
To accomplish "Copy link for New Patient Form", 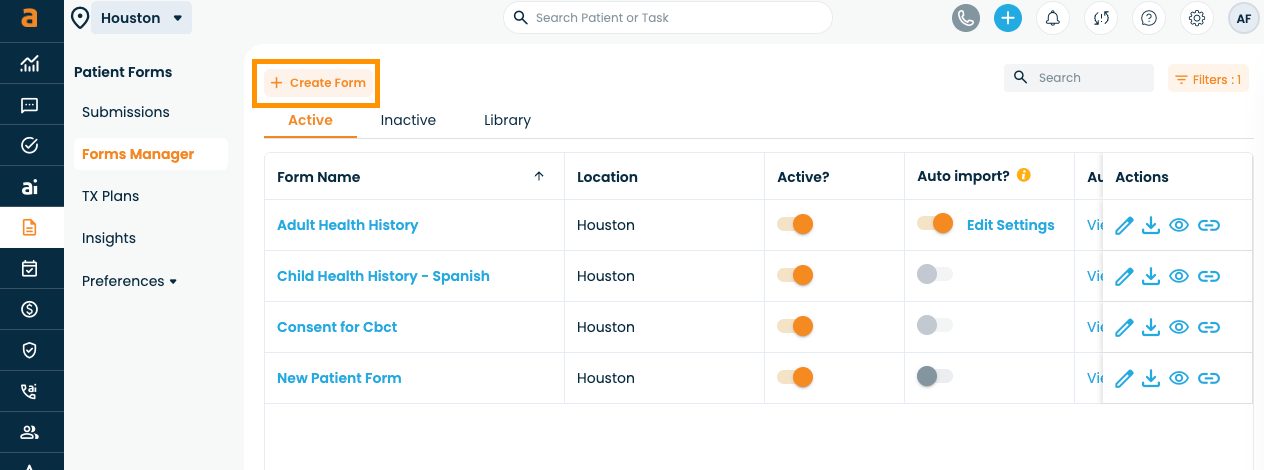I will (1209, 378).
